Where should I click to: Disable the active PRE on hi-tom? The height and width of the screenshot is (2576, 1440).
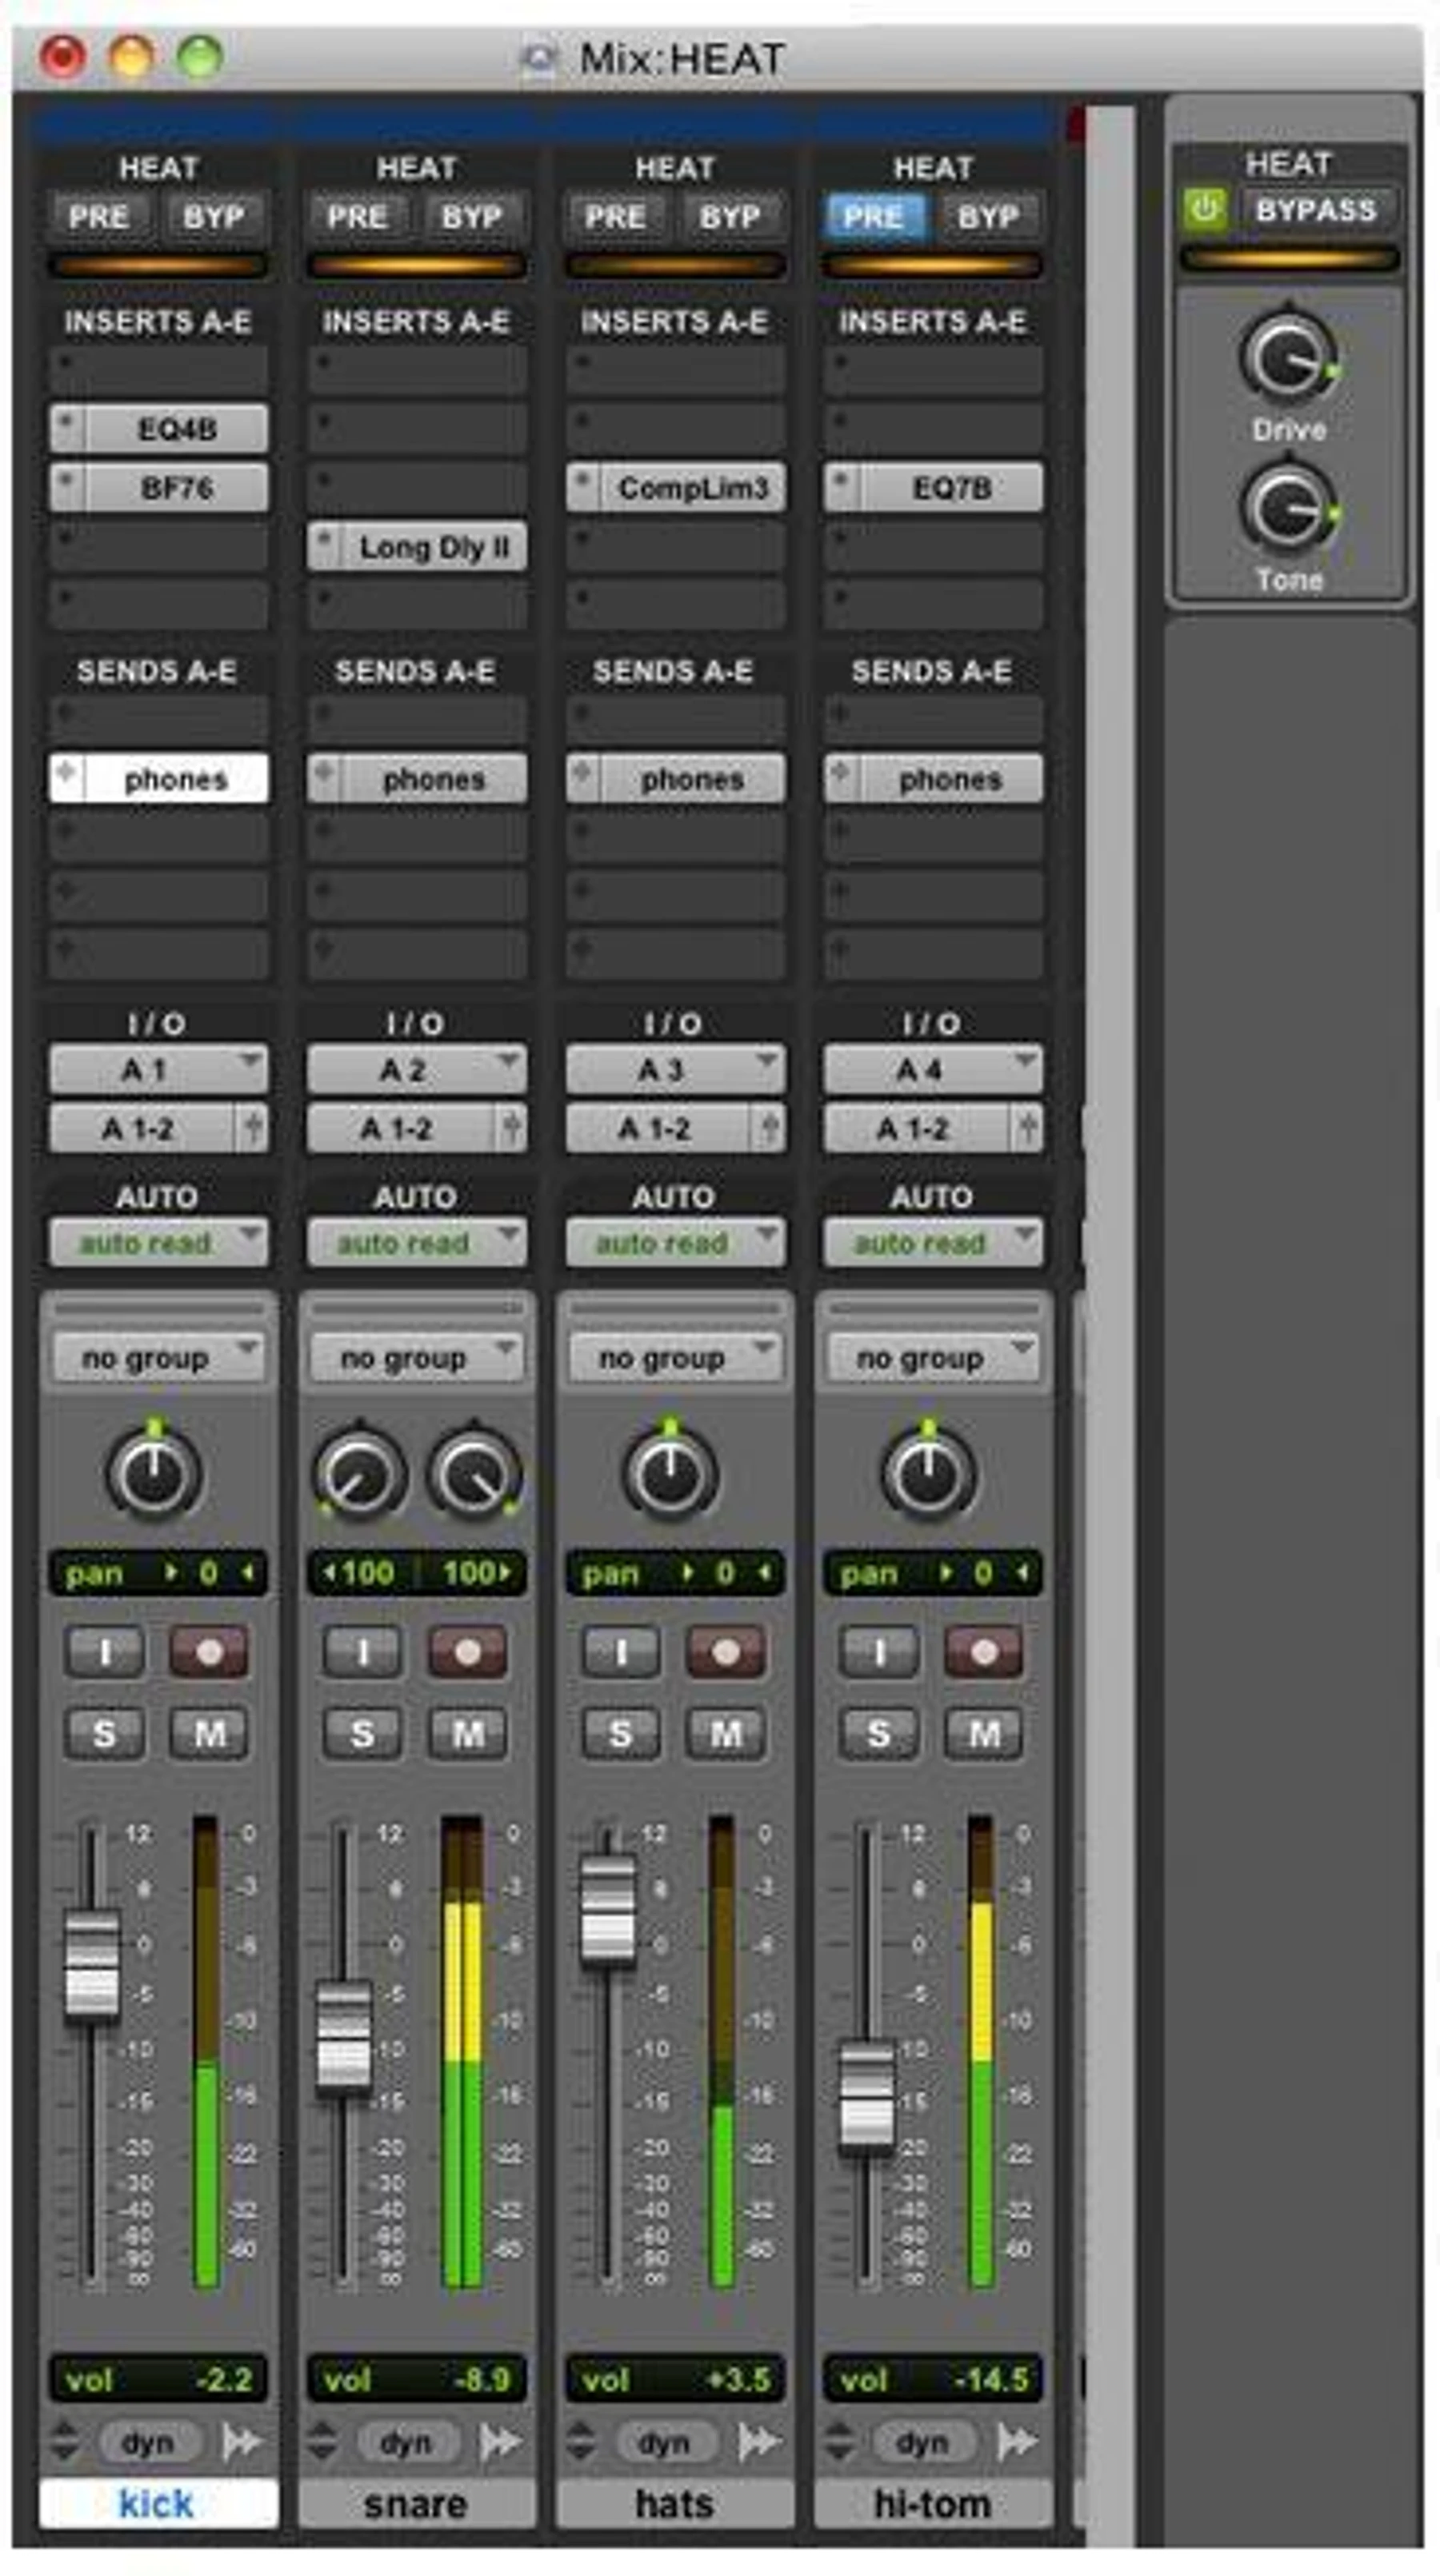point(872,216)
